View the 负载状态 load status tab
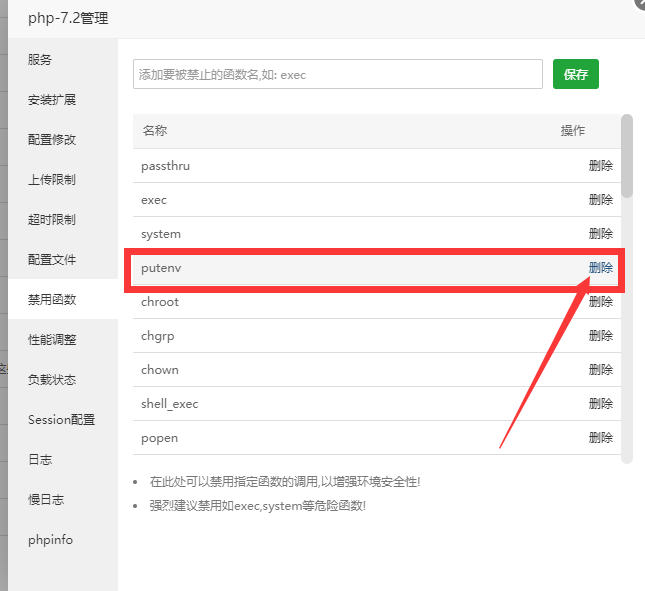Viewport: 645px width, 591px height. 52,380
